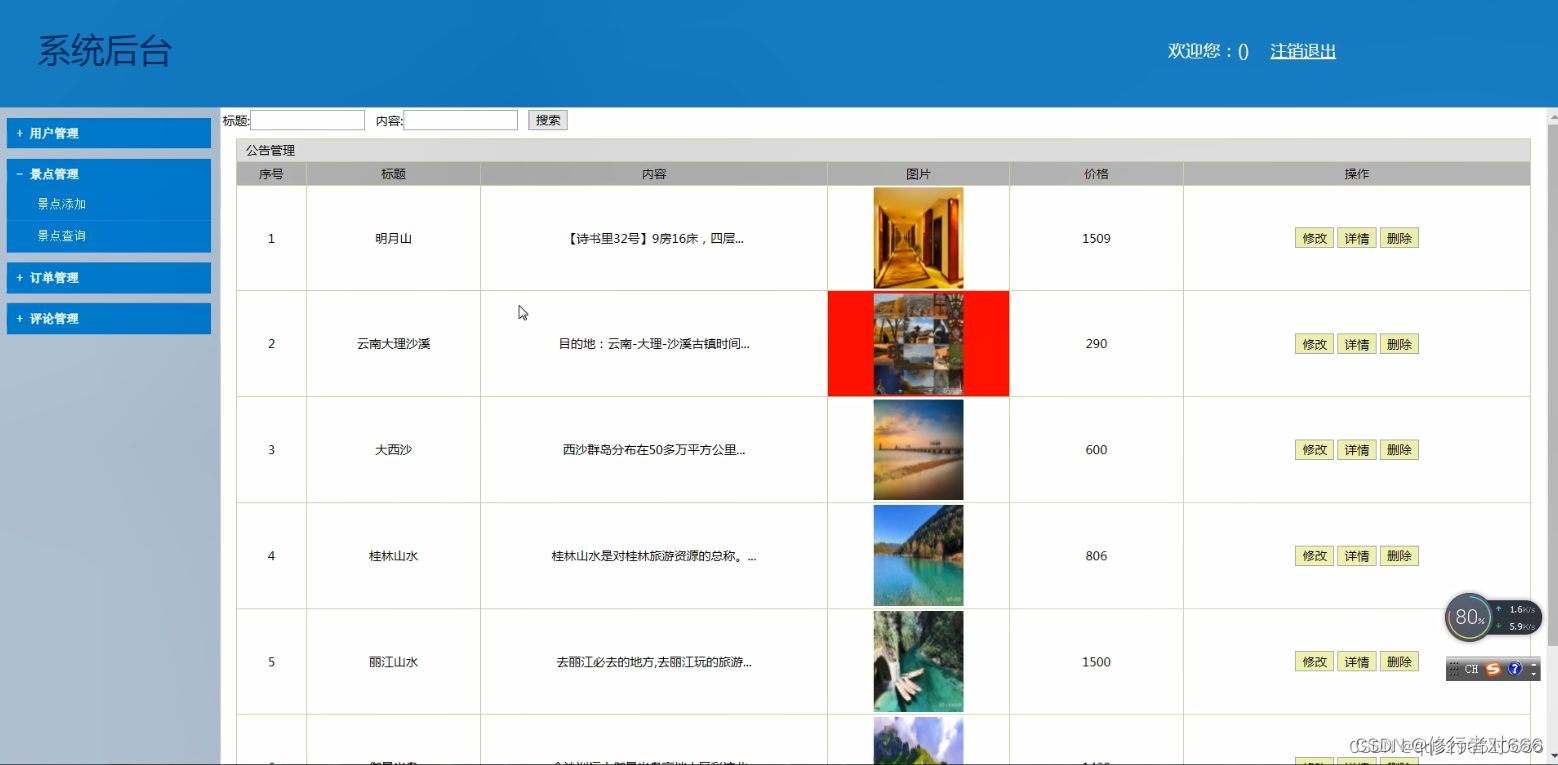
Task: Expand the 订单管理 sidebar section
Action: [x=108, y=278]
